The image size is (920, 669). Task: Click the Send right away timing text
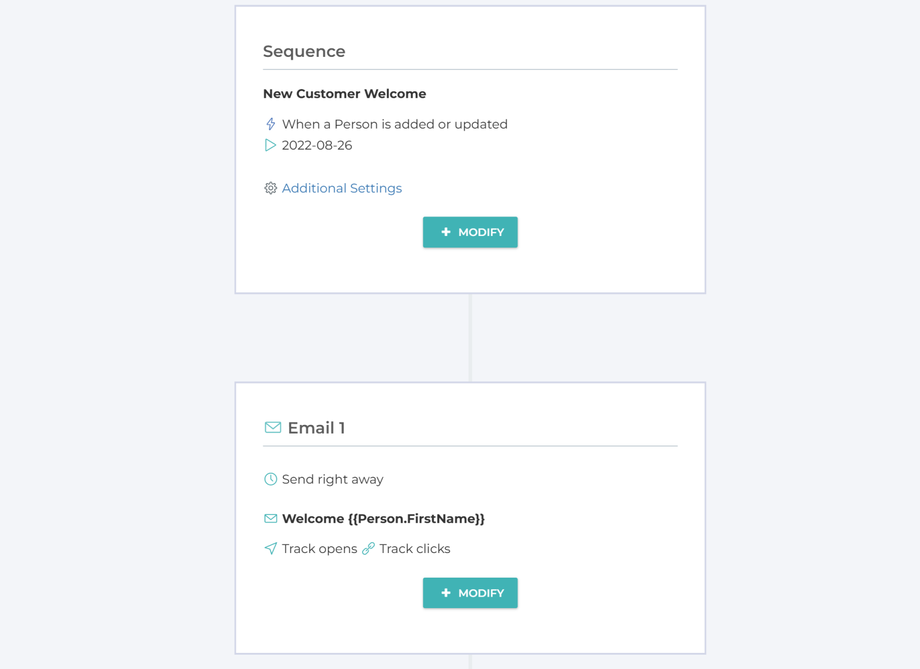coord(332,480)
